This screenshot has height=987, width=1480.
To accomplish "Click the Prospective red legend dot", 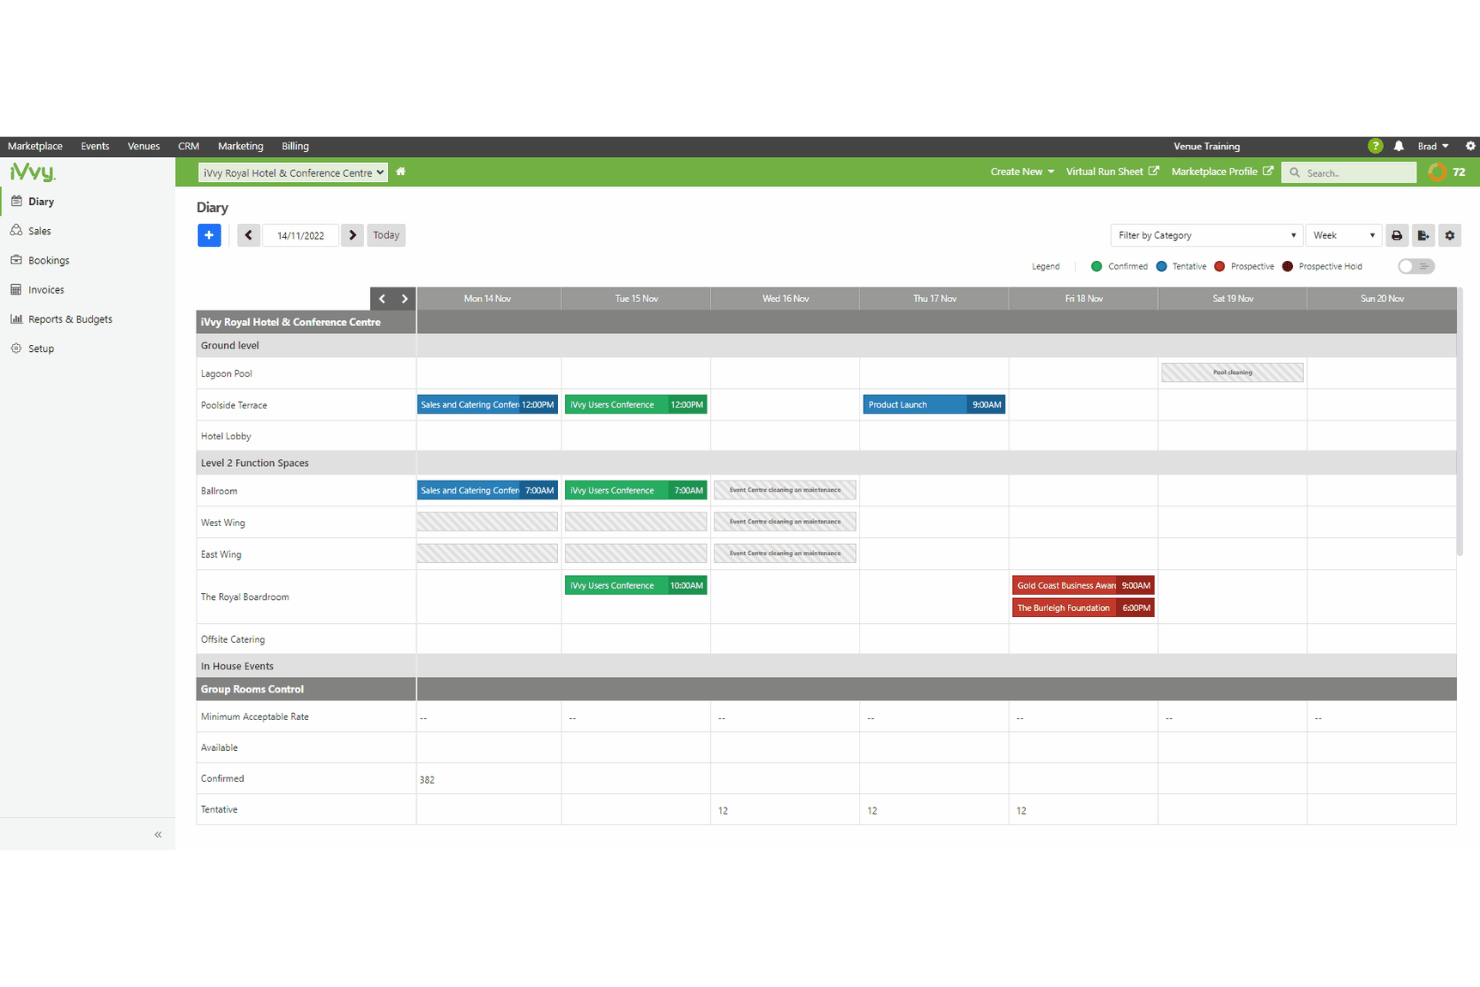I will point(1219,266).
